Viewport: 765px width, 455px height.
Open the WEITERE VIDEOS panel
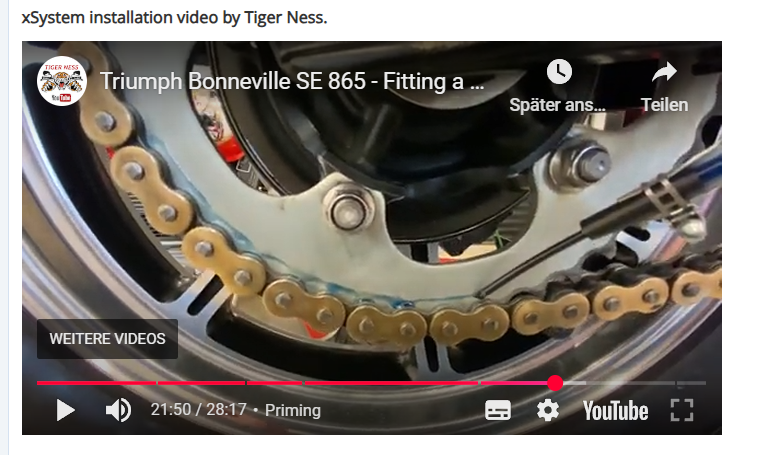[107, 339]
